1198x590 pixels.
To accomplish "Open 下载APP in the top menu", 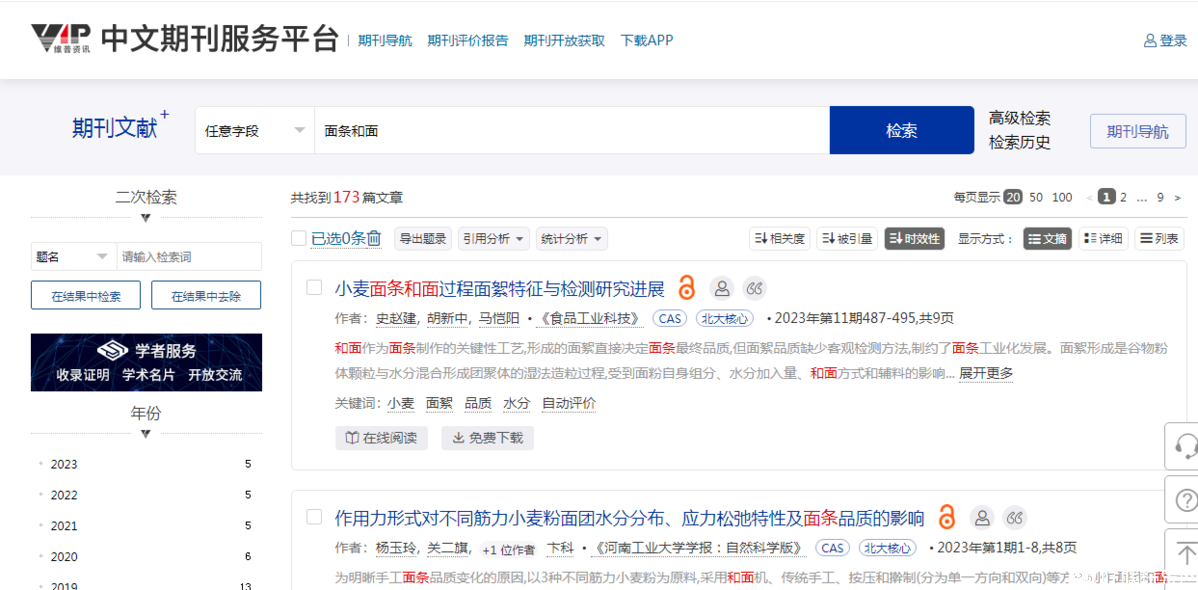I will click(646, 41).
